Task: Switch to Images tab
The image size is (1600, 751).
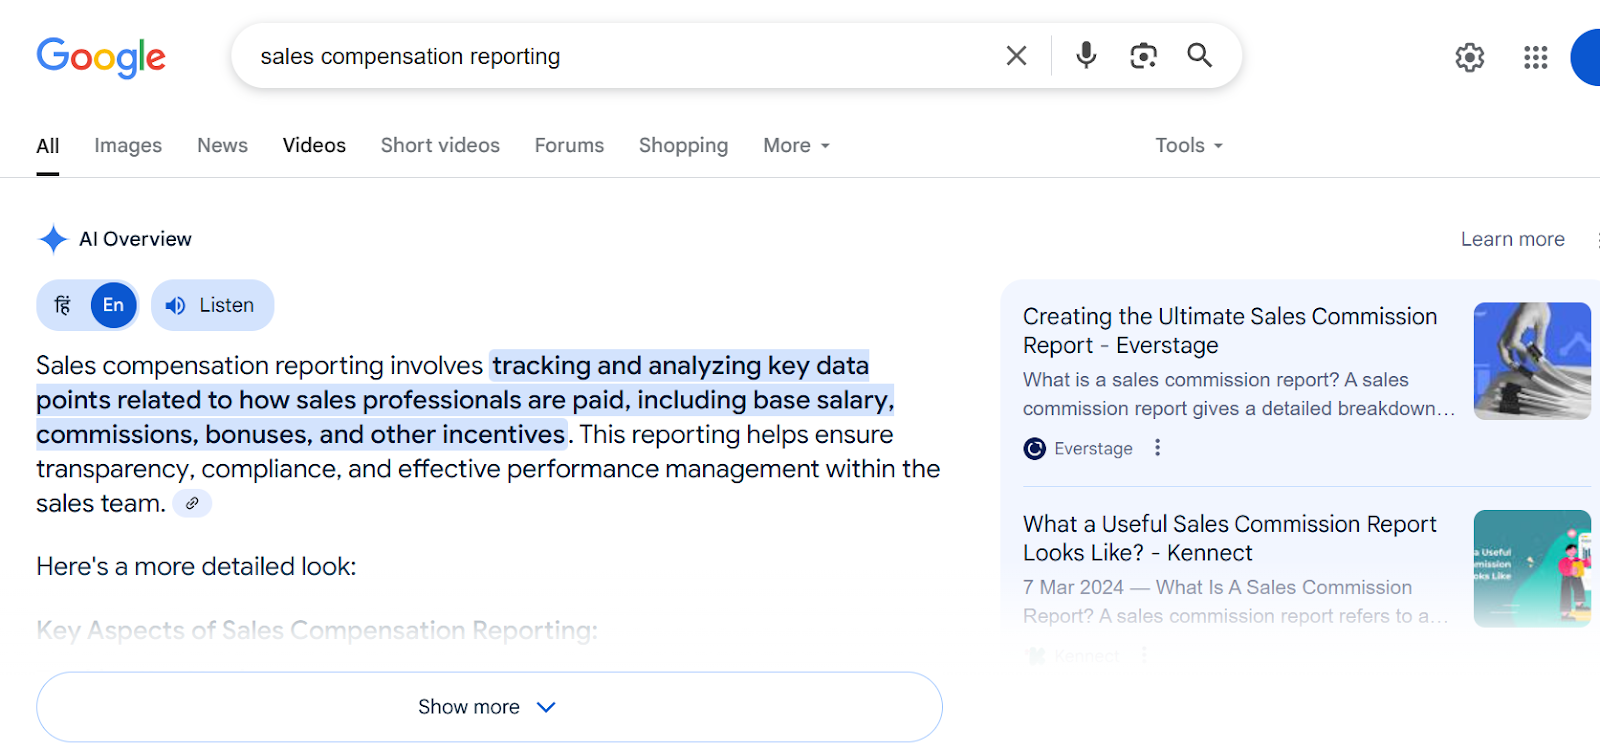Action: point(128,146)
